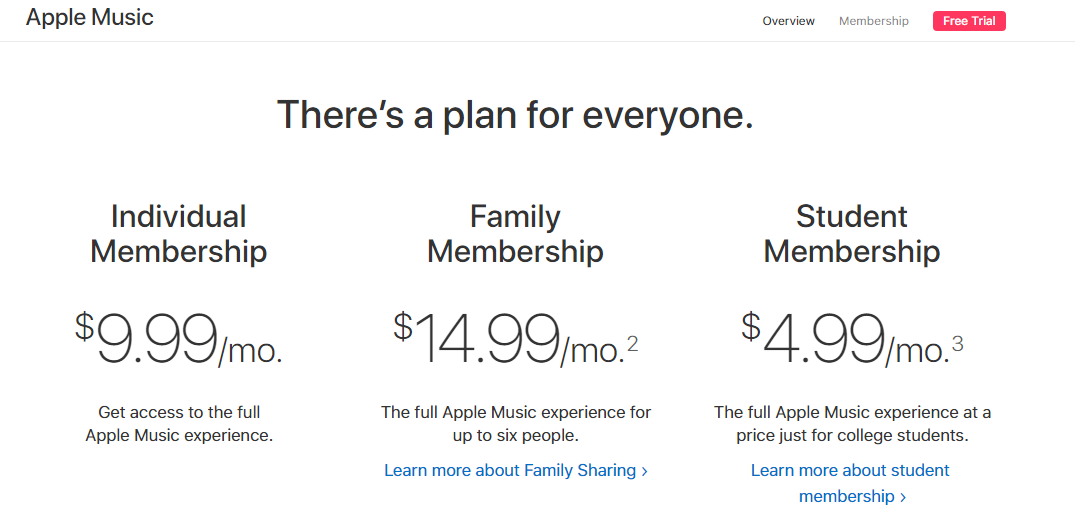Click the chevron arrow after student membership
1075x527 pixels.
[903, 497]
